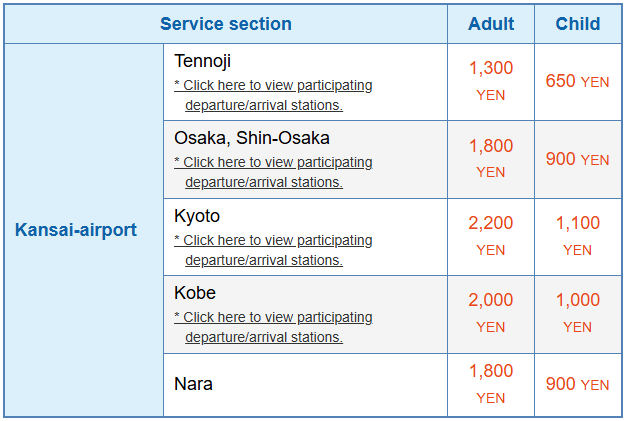The height and width of the screenshot is (421, 626).
Task: Open Kyoto participating stations link
Action: [273, 250]
